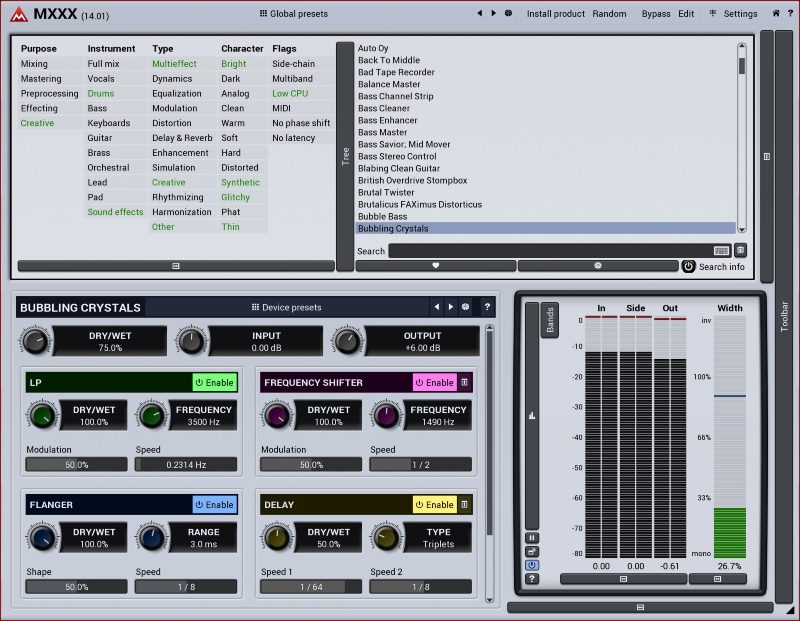Click the keyboard icon in search field
Viewport: 800px width, 621px height.
click(721, 251)
